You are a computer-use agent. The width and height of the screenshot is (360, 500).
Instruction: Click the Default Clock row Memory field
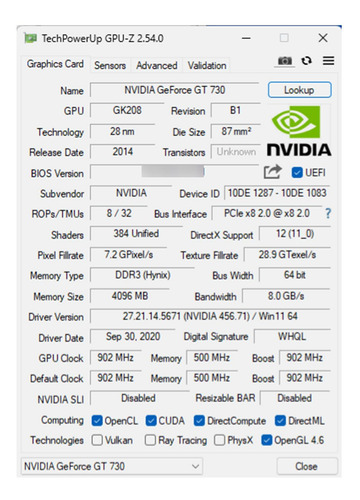pos(212,378)
